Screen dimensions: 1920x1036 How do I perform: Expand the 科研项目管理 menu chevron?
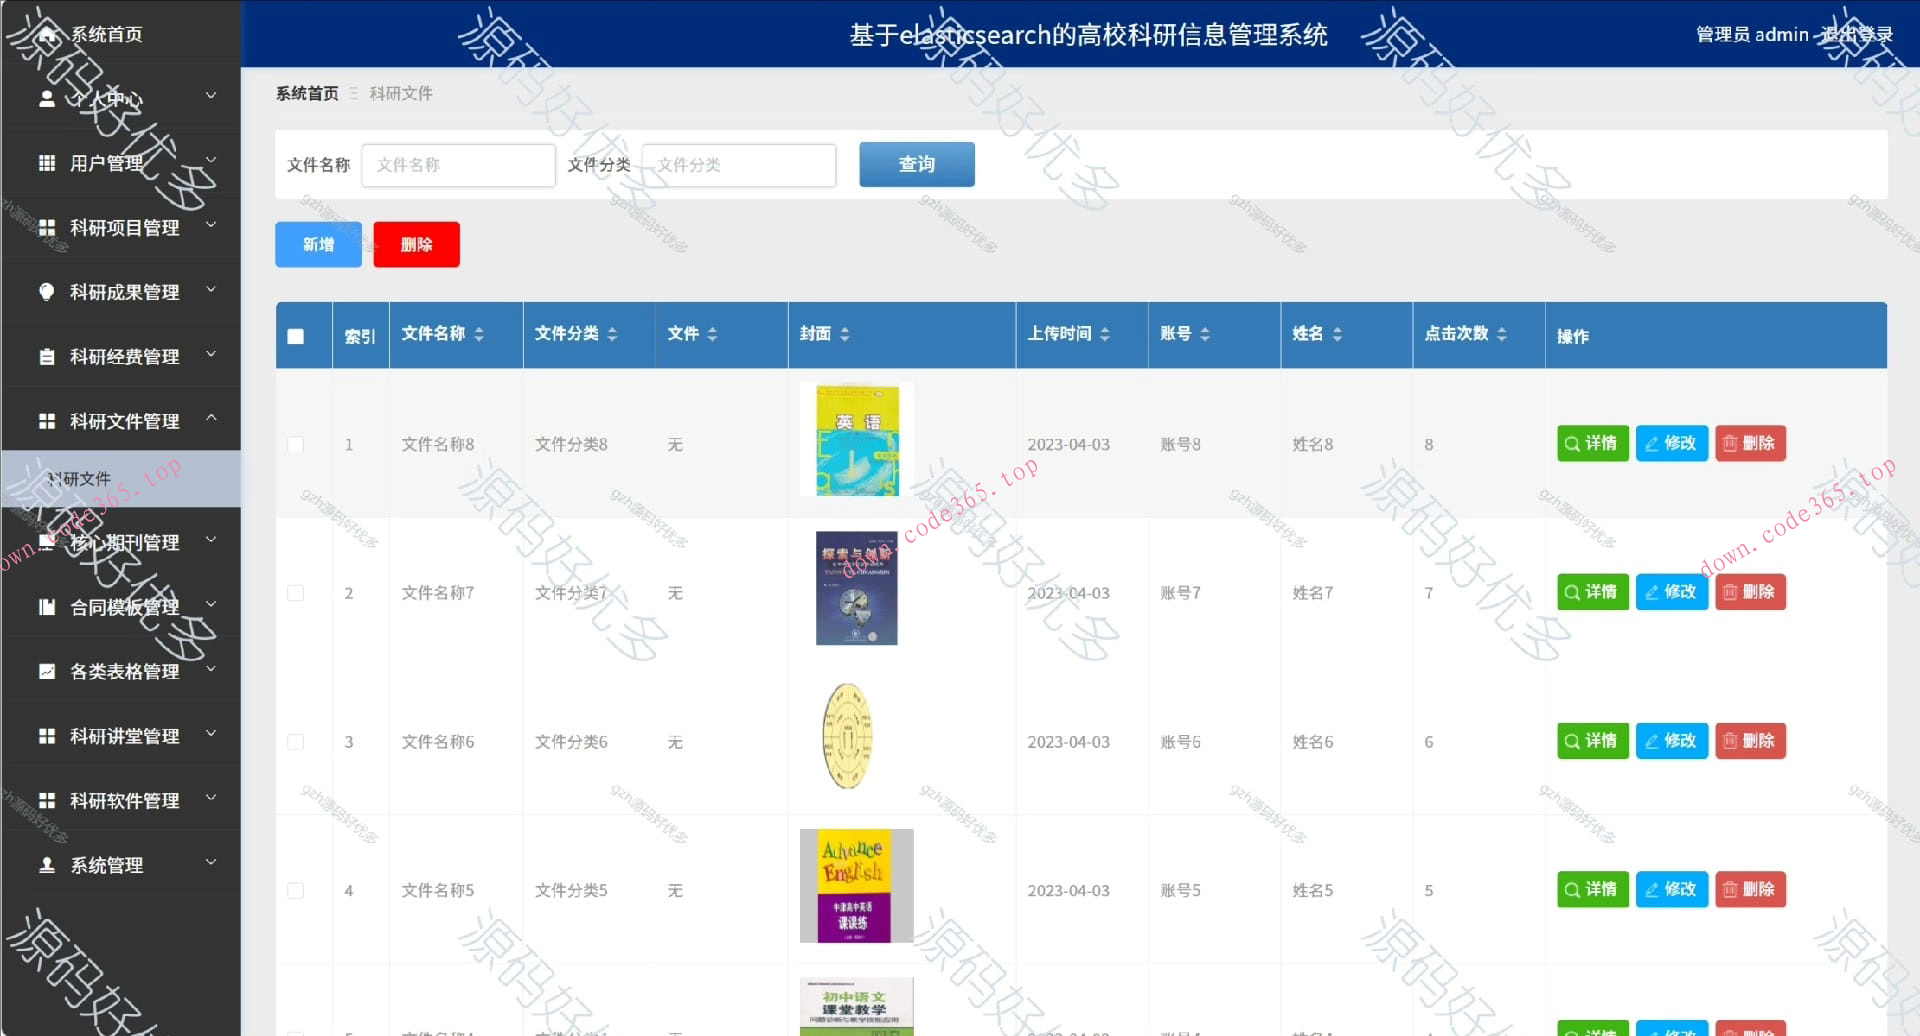coord(210,226)
